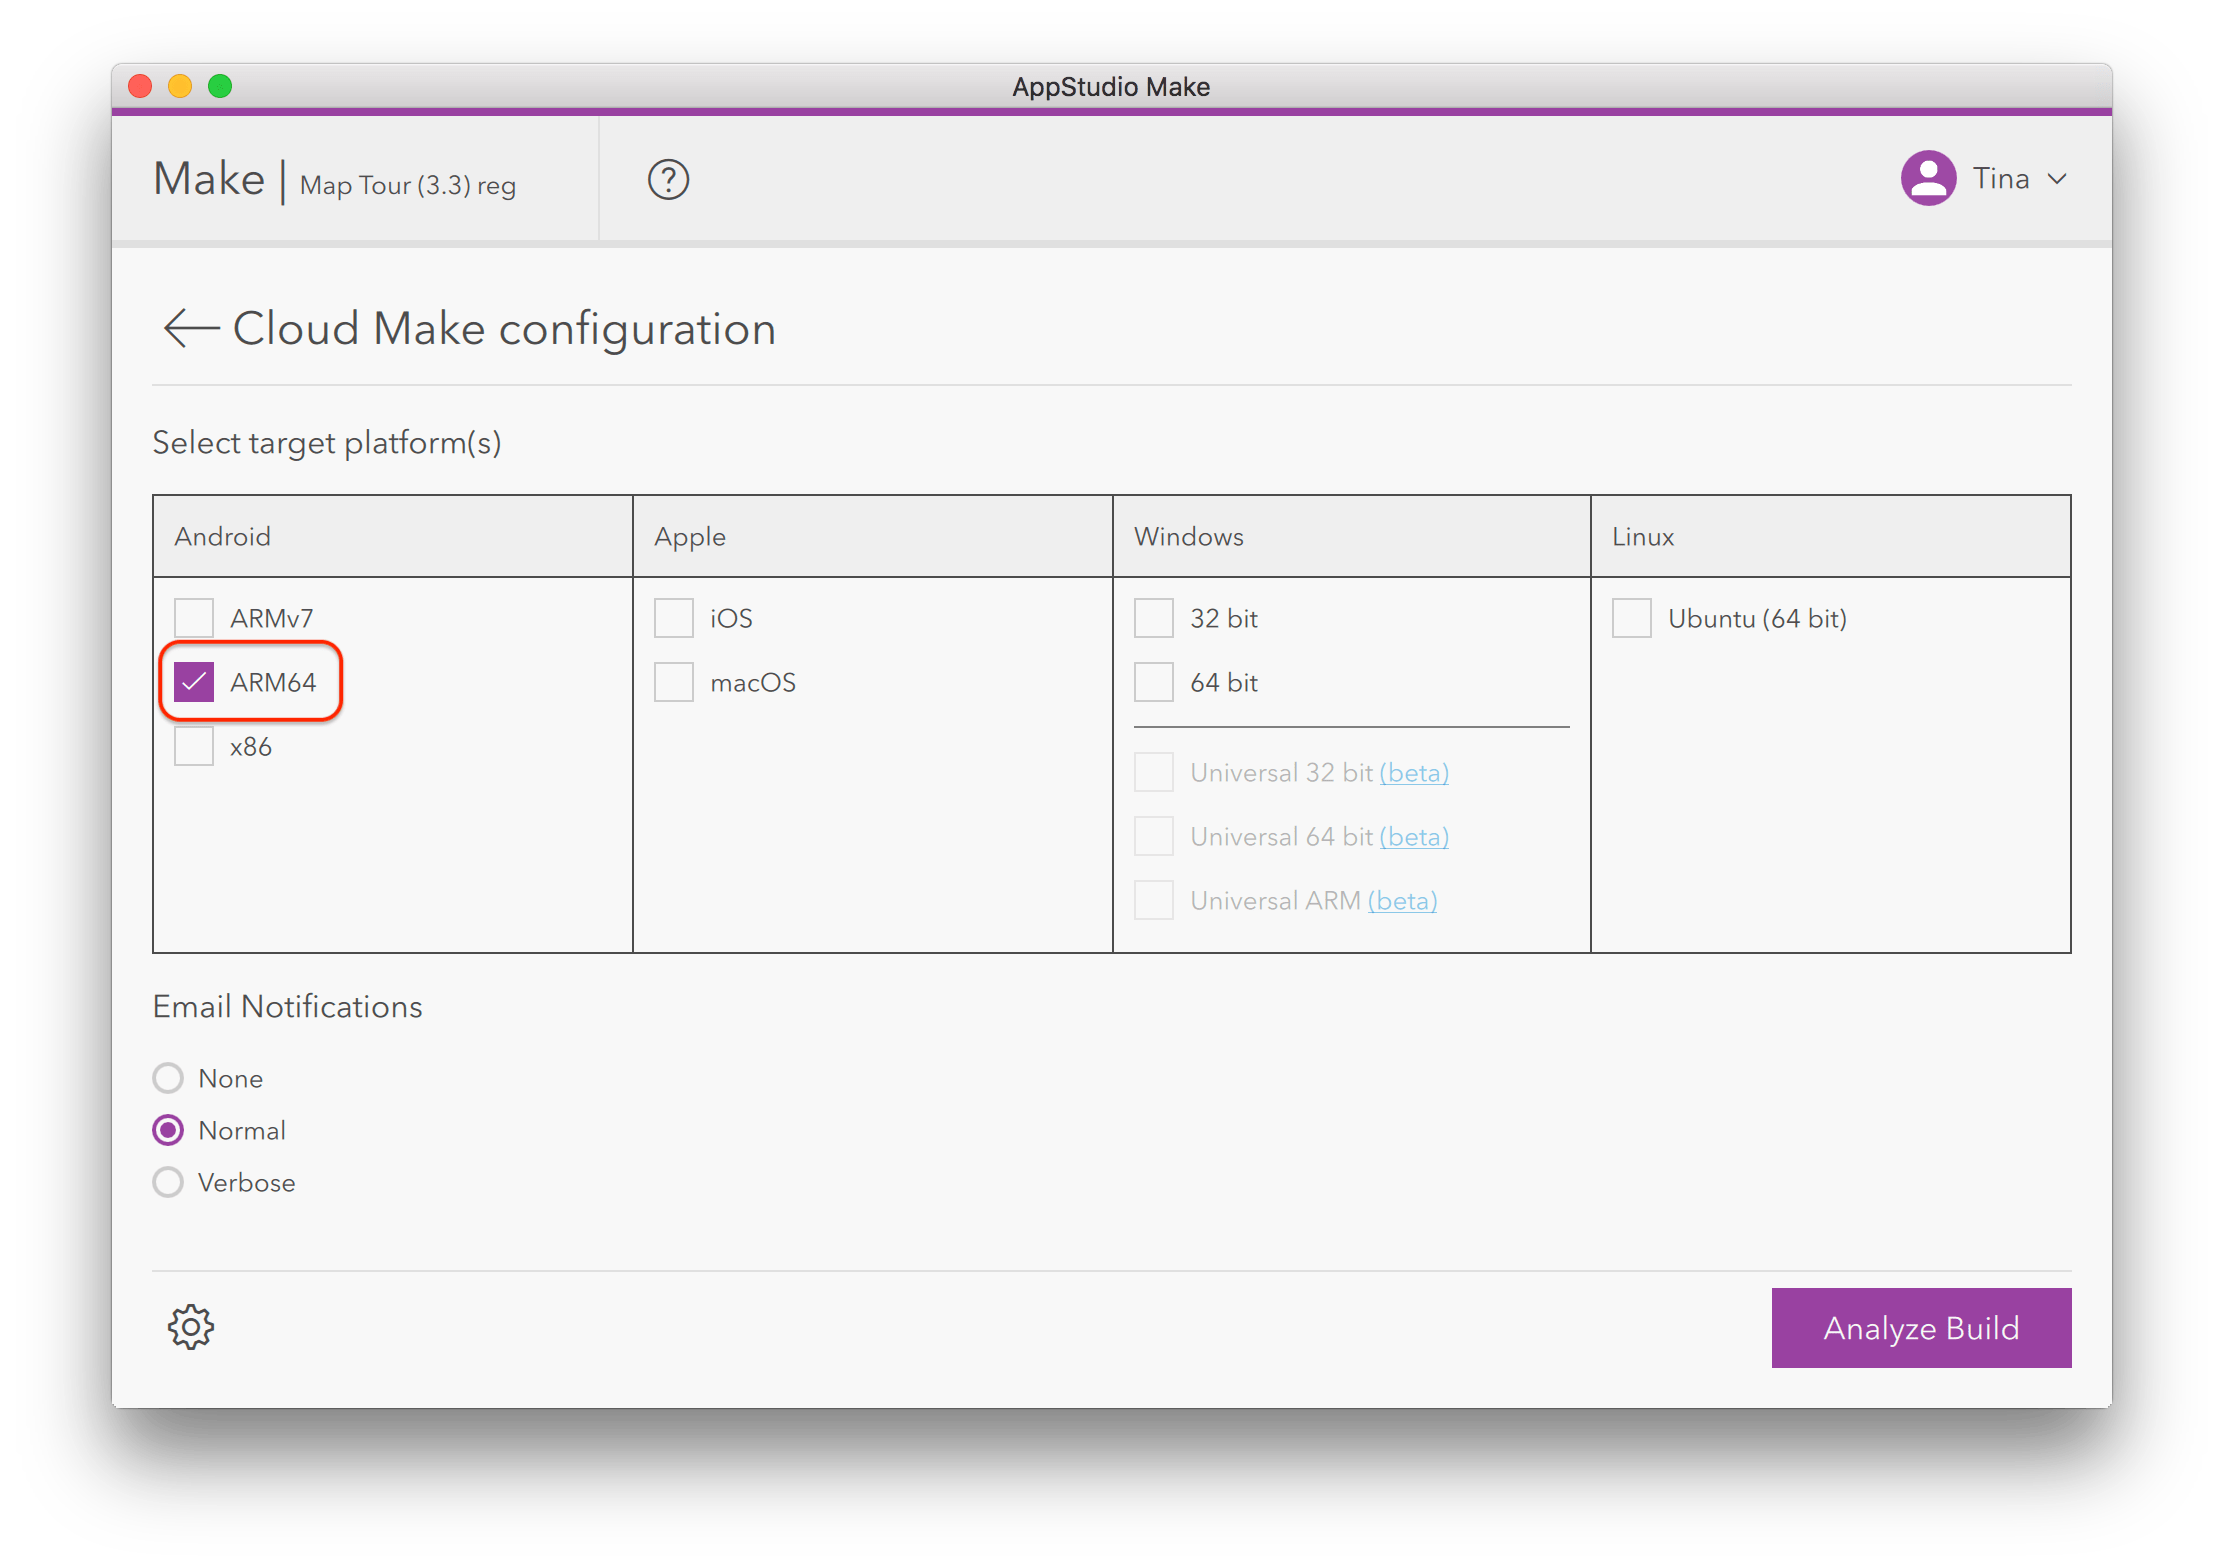Image resolution: width=2224 pixels, height=1568 pixels.
Task: Open the Universal 32 bit beta link
Action: pyautogui.click(x=1413, y=772)
